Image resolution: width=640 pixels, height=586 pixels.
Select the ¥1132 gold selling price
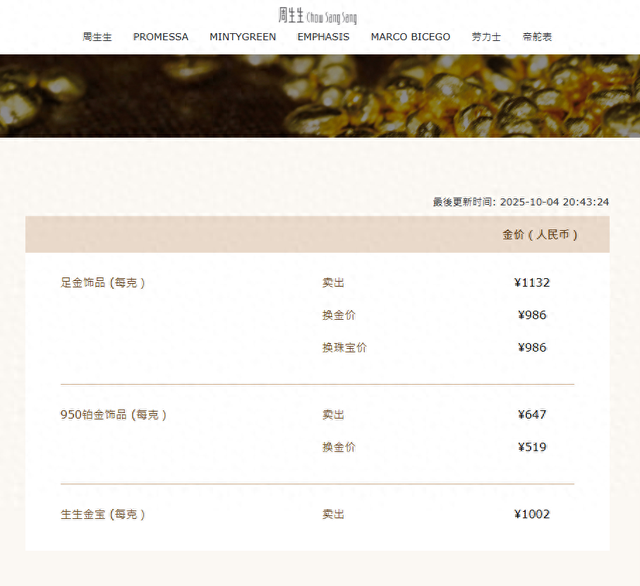(532, 283)
